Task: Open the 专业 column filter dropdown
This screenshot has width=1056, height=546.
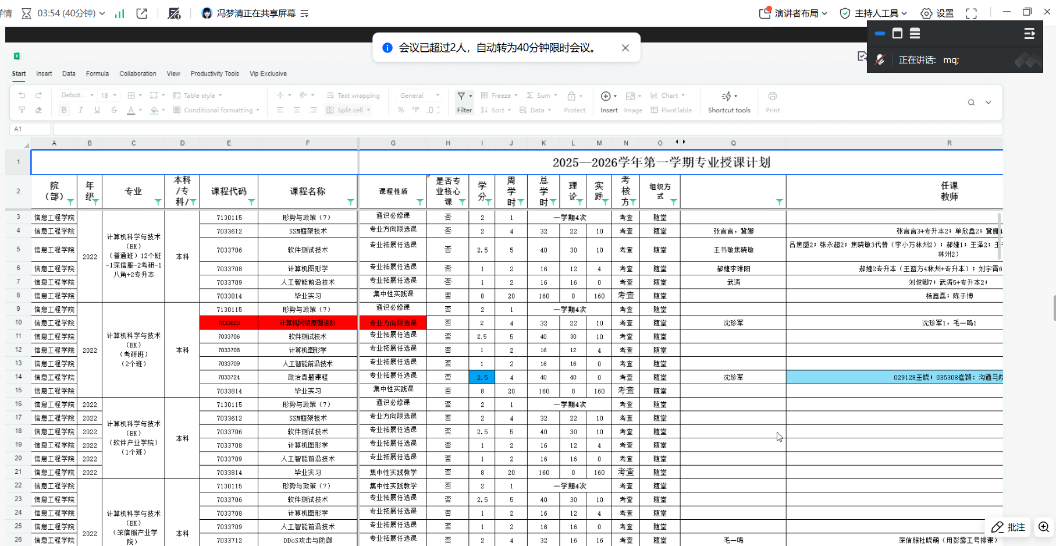Action: click(x=157, y=201)
